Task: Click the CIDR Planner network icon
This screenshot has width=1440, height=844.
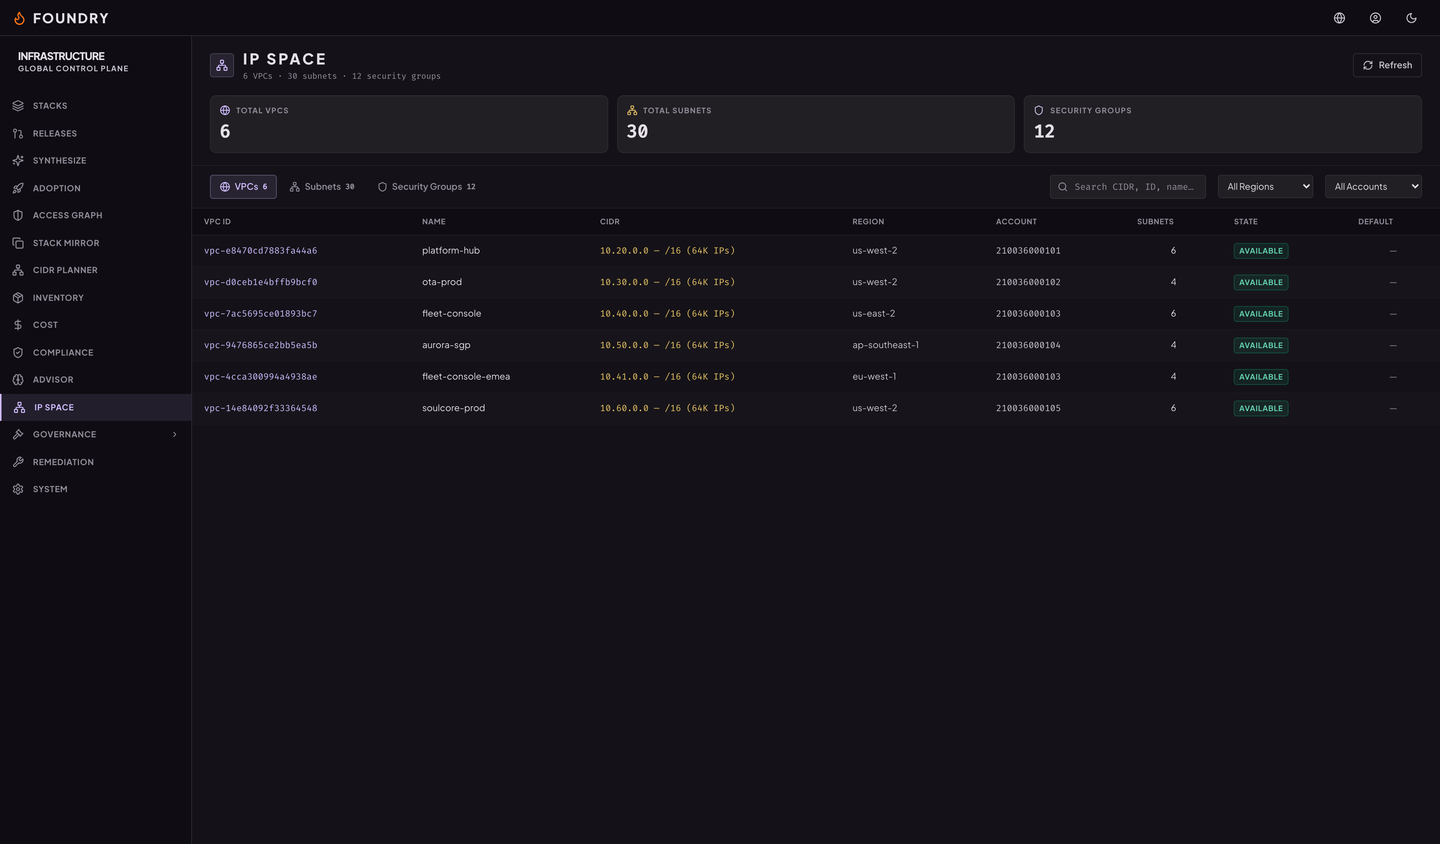Action: point(18,270)
